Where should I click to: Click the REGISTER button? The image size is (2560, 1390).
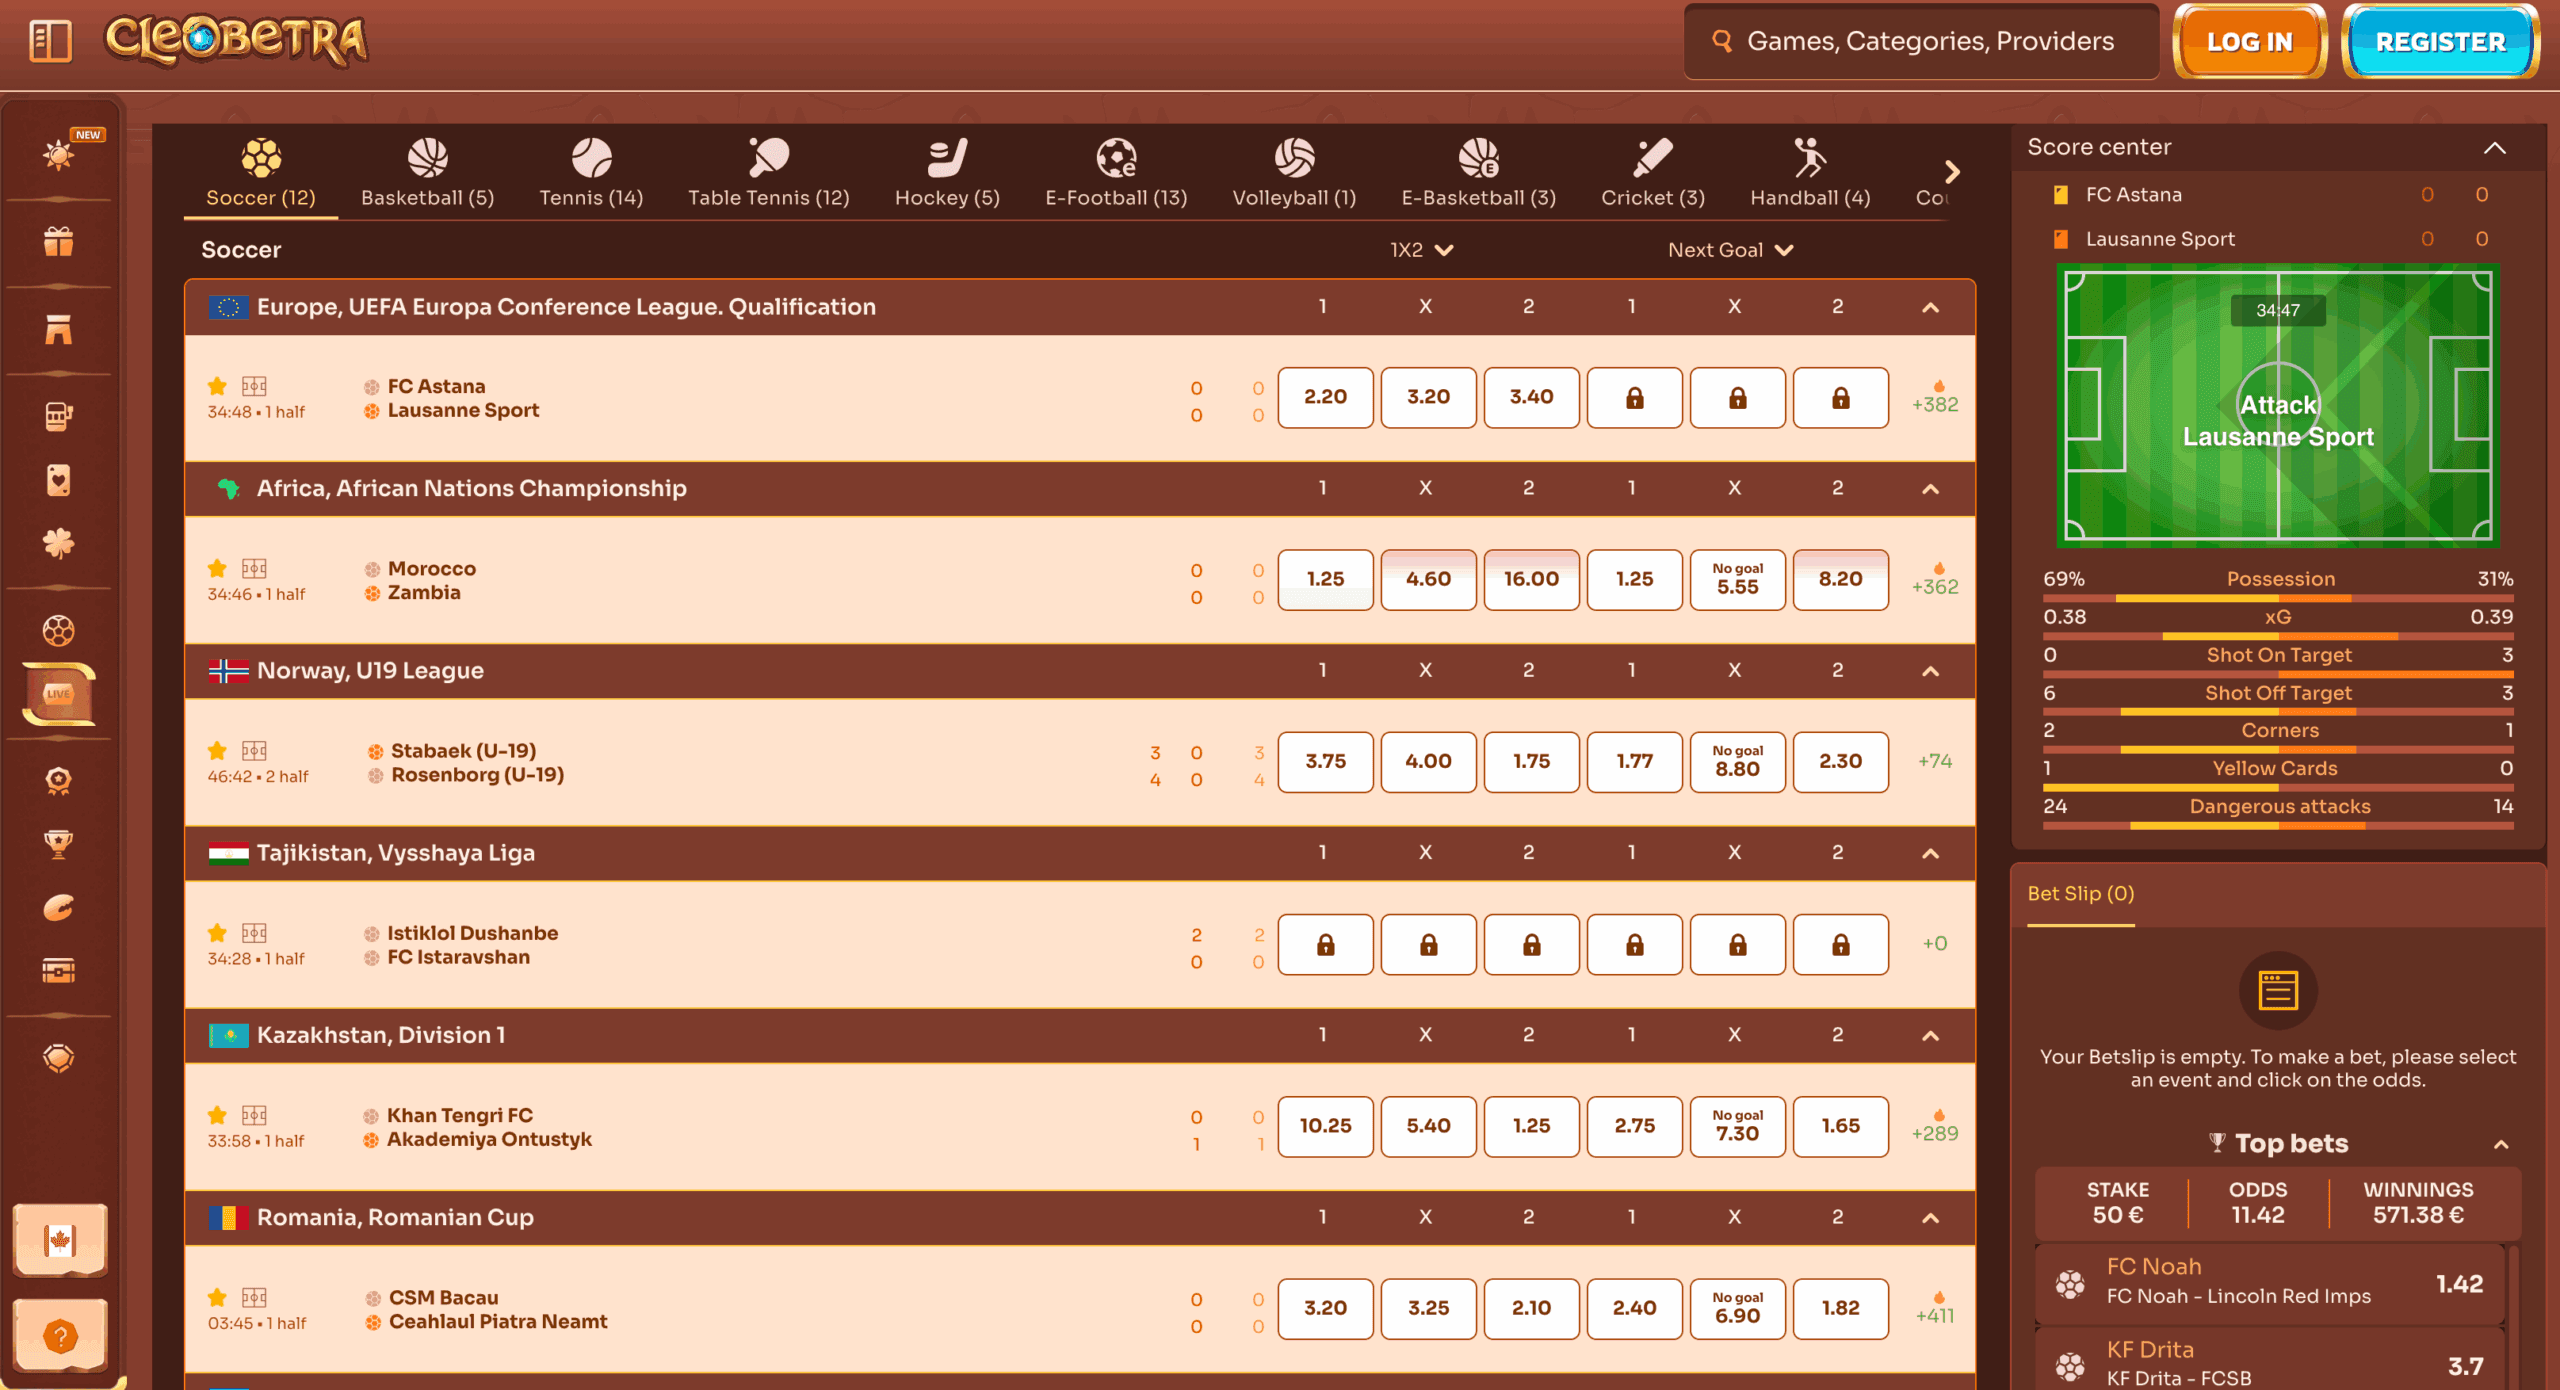(x=2440, y=42)
